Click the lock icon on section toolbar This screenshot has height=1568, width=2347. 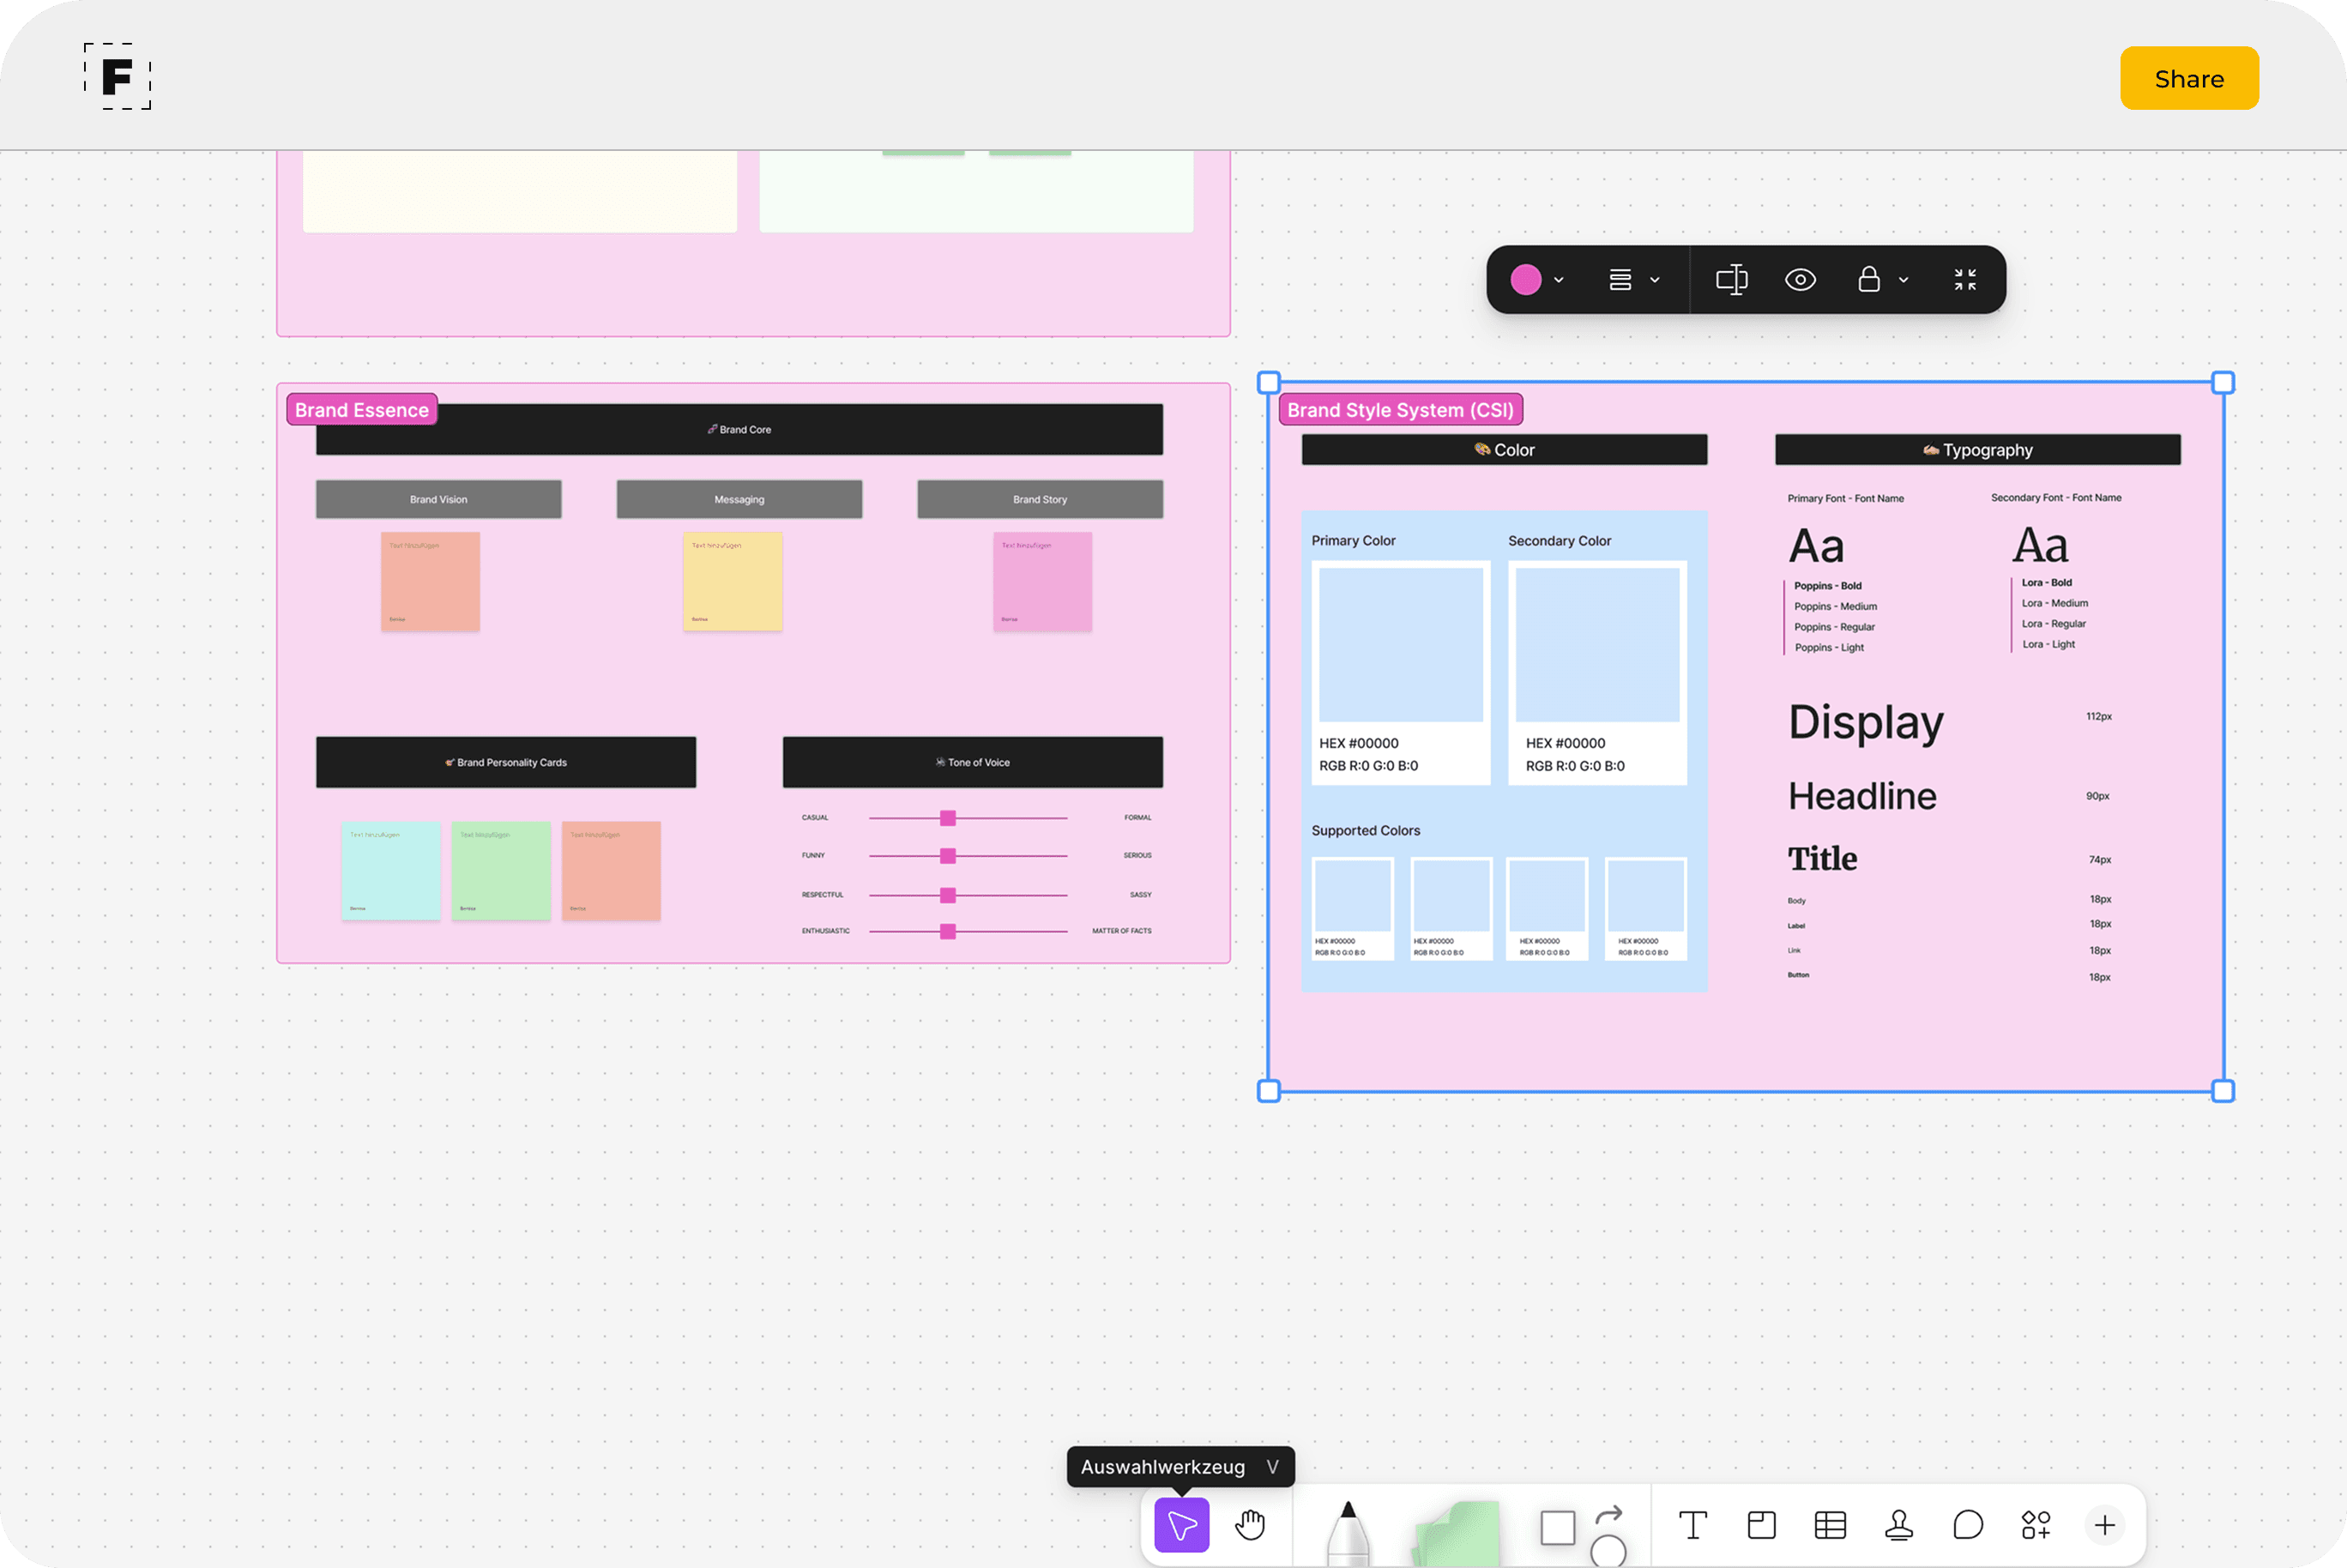click(x=1868, y=280)
